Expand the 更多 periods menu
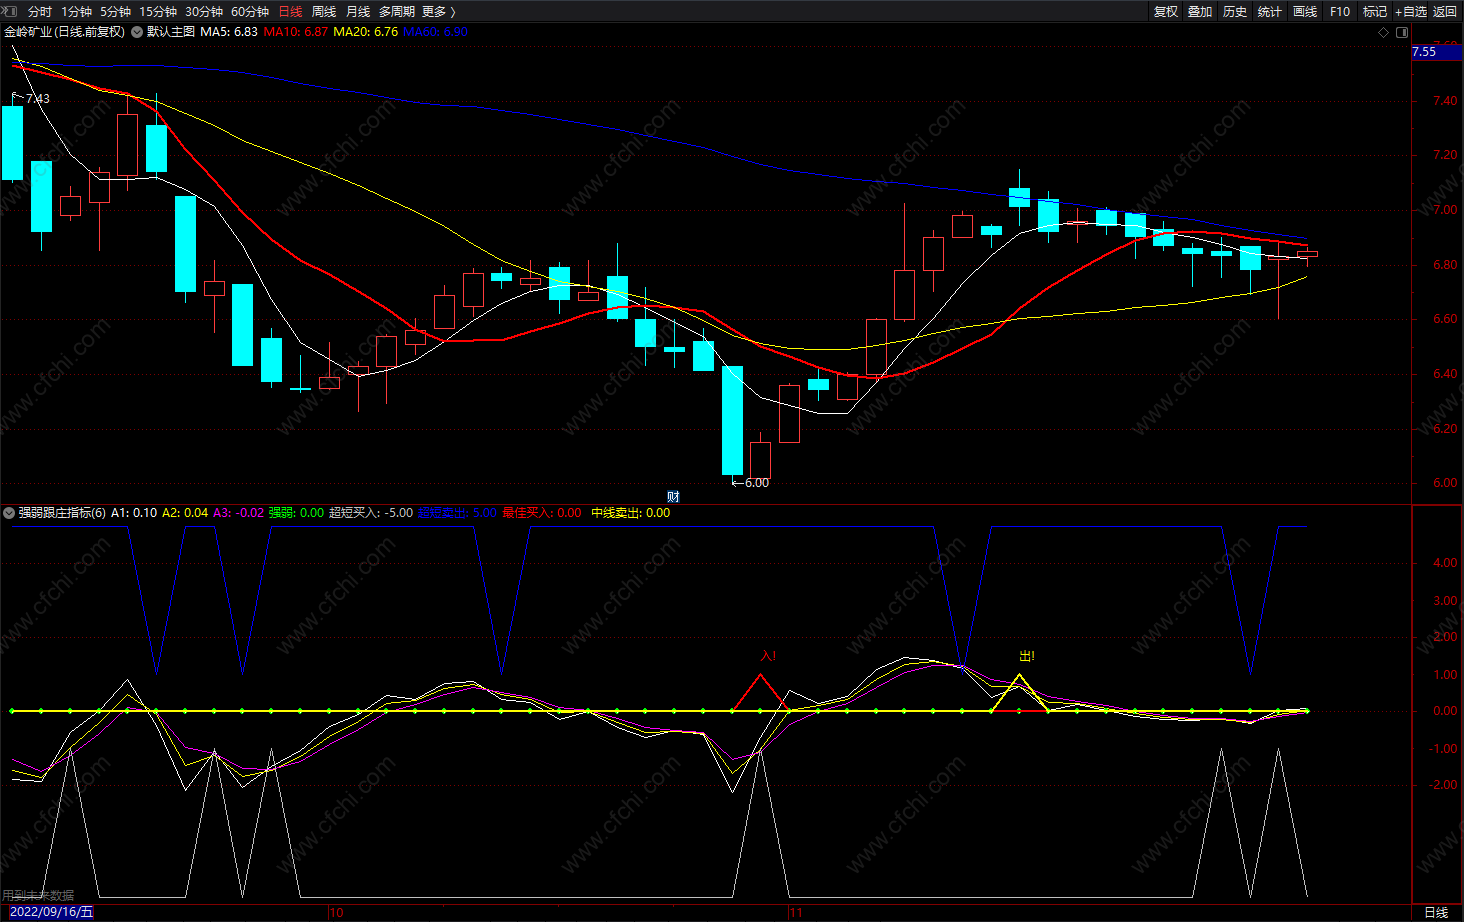The height and width of the screenshot is (922, 1464). pos(439,12)
